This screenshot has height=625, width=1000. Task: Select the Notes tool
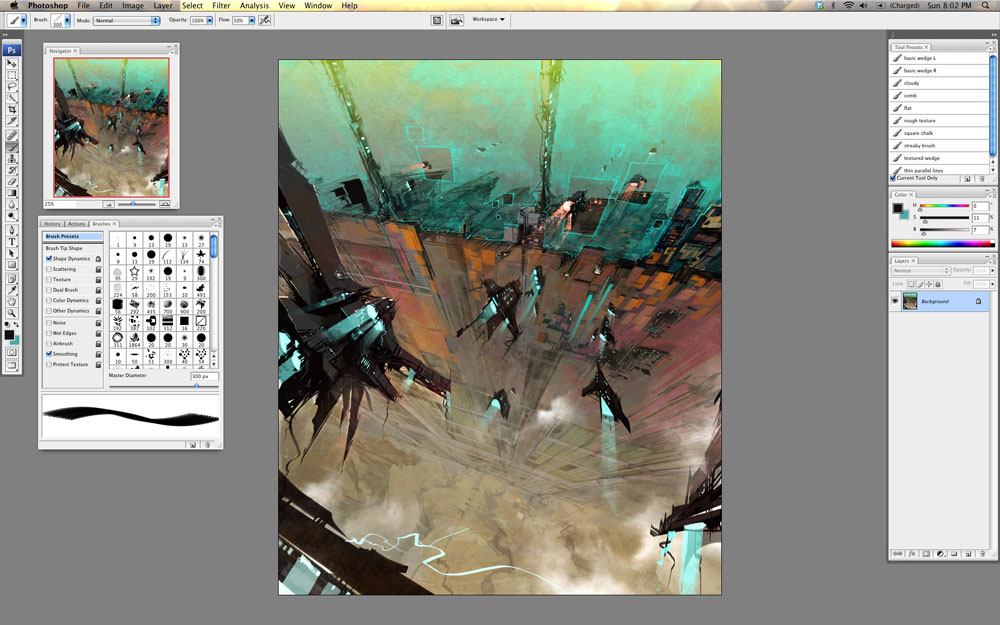(x=11, y=279)
